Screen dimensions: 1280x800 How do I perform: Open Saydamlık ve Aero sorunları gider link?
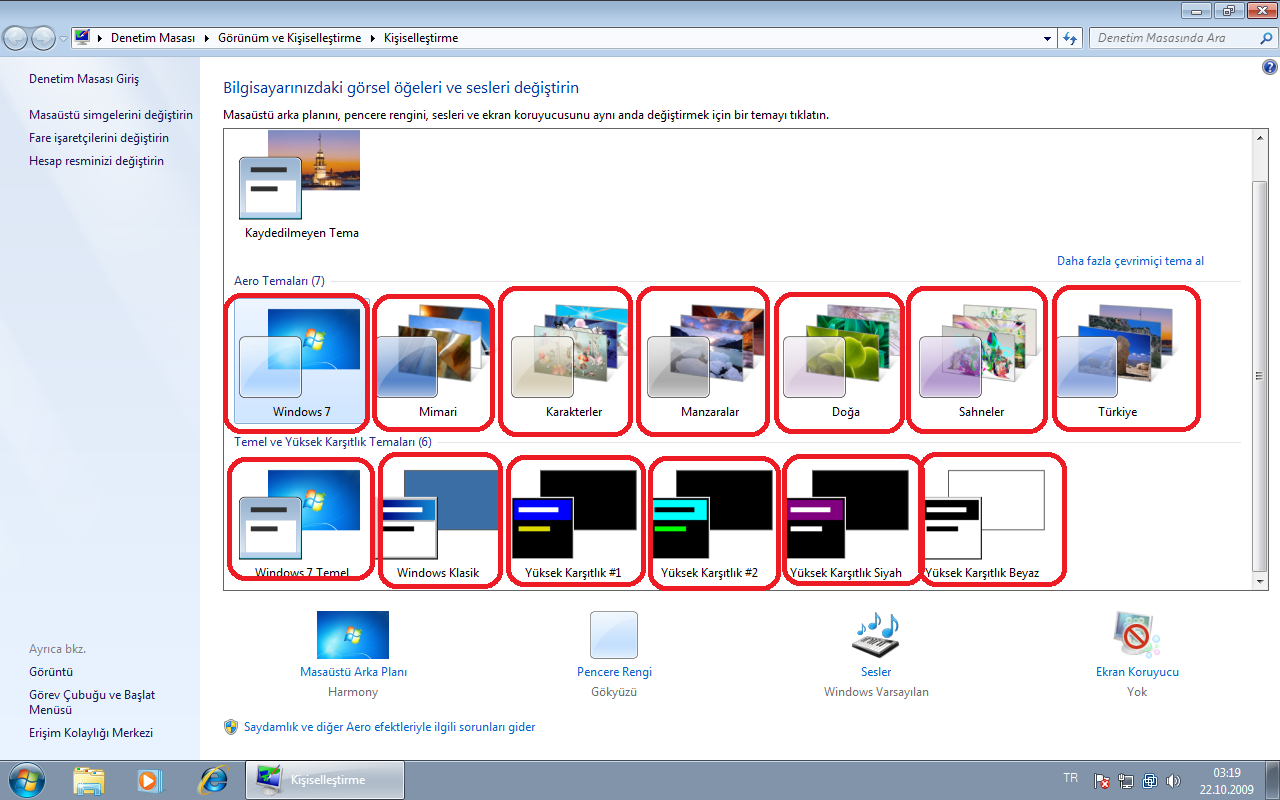tap(390, 727)
